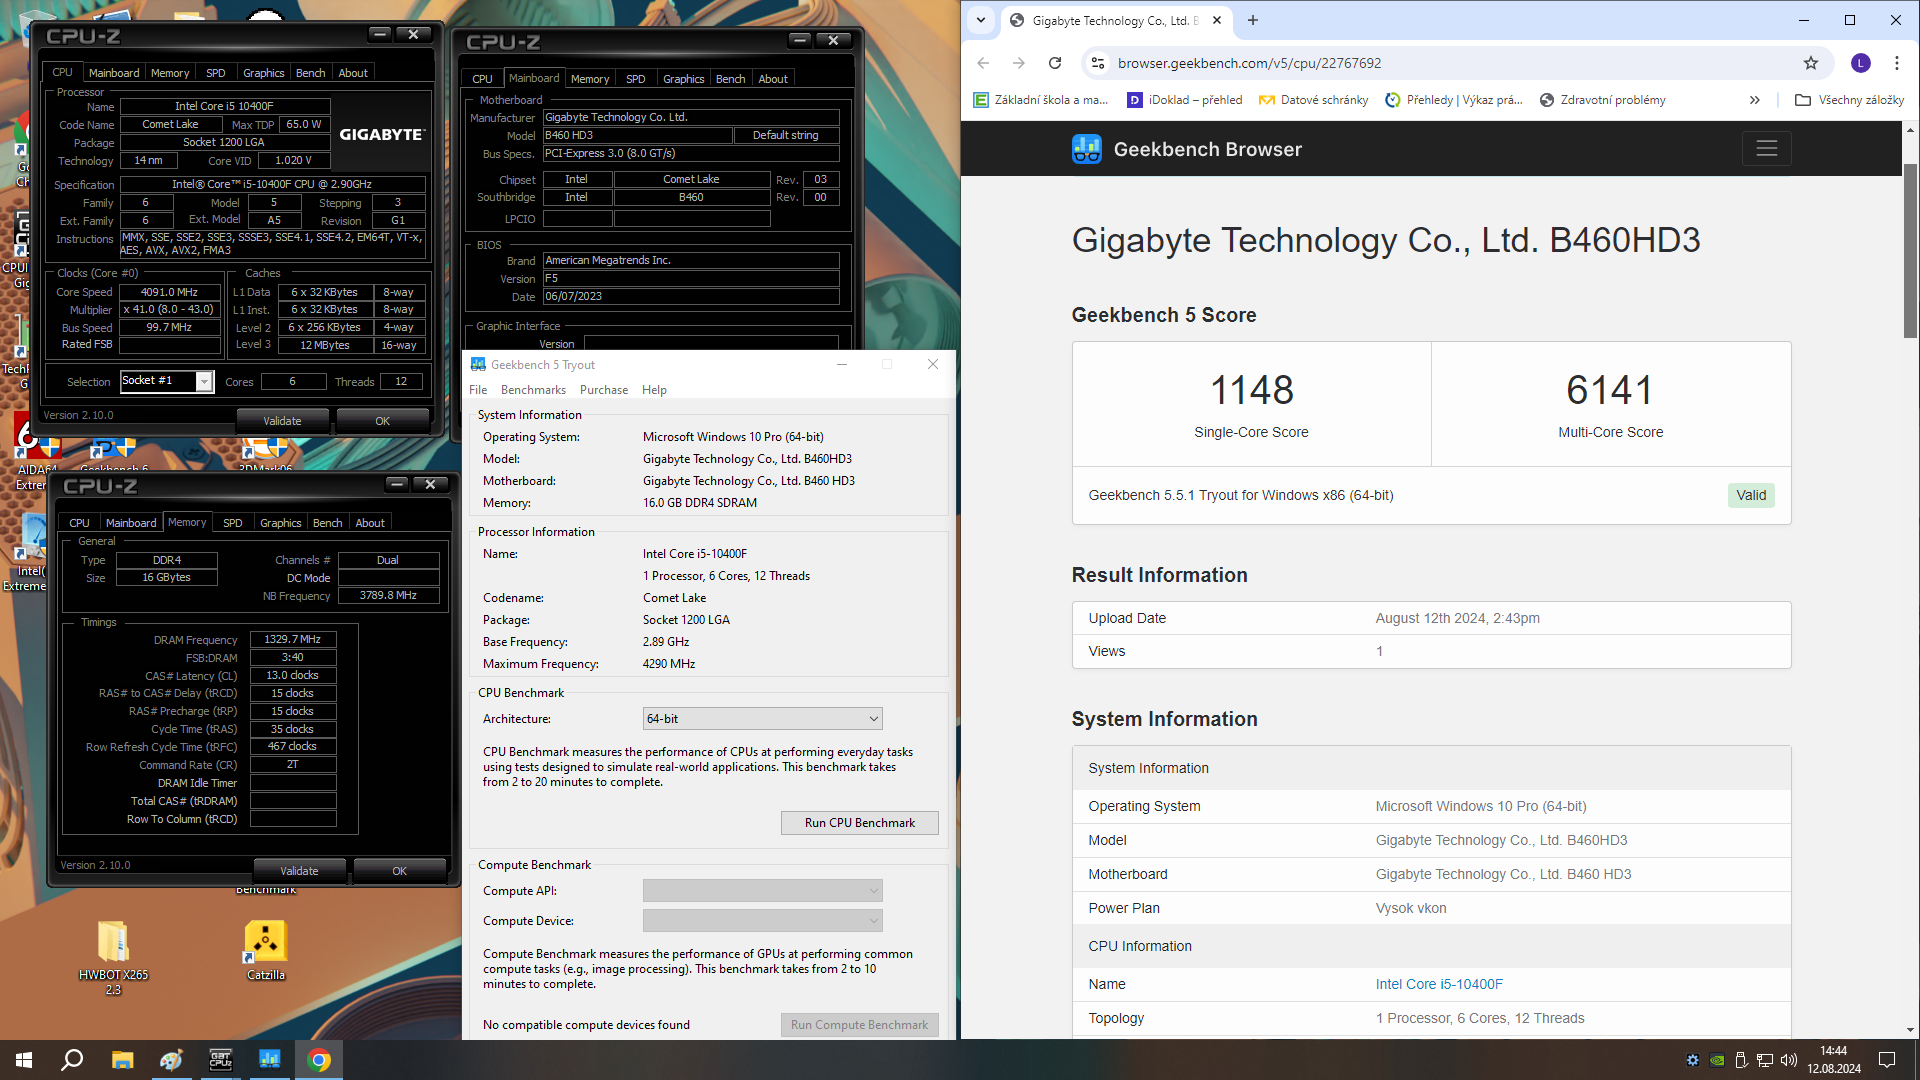Bookmark this page with the star icon
Screen dimensions: 1920x1080
(x=1811, y=63)
